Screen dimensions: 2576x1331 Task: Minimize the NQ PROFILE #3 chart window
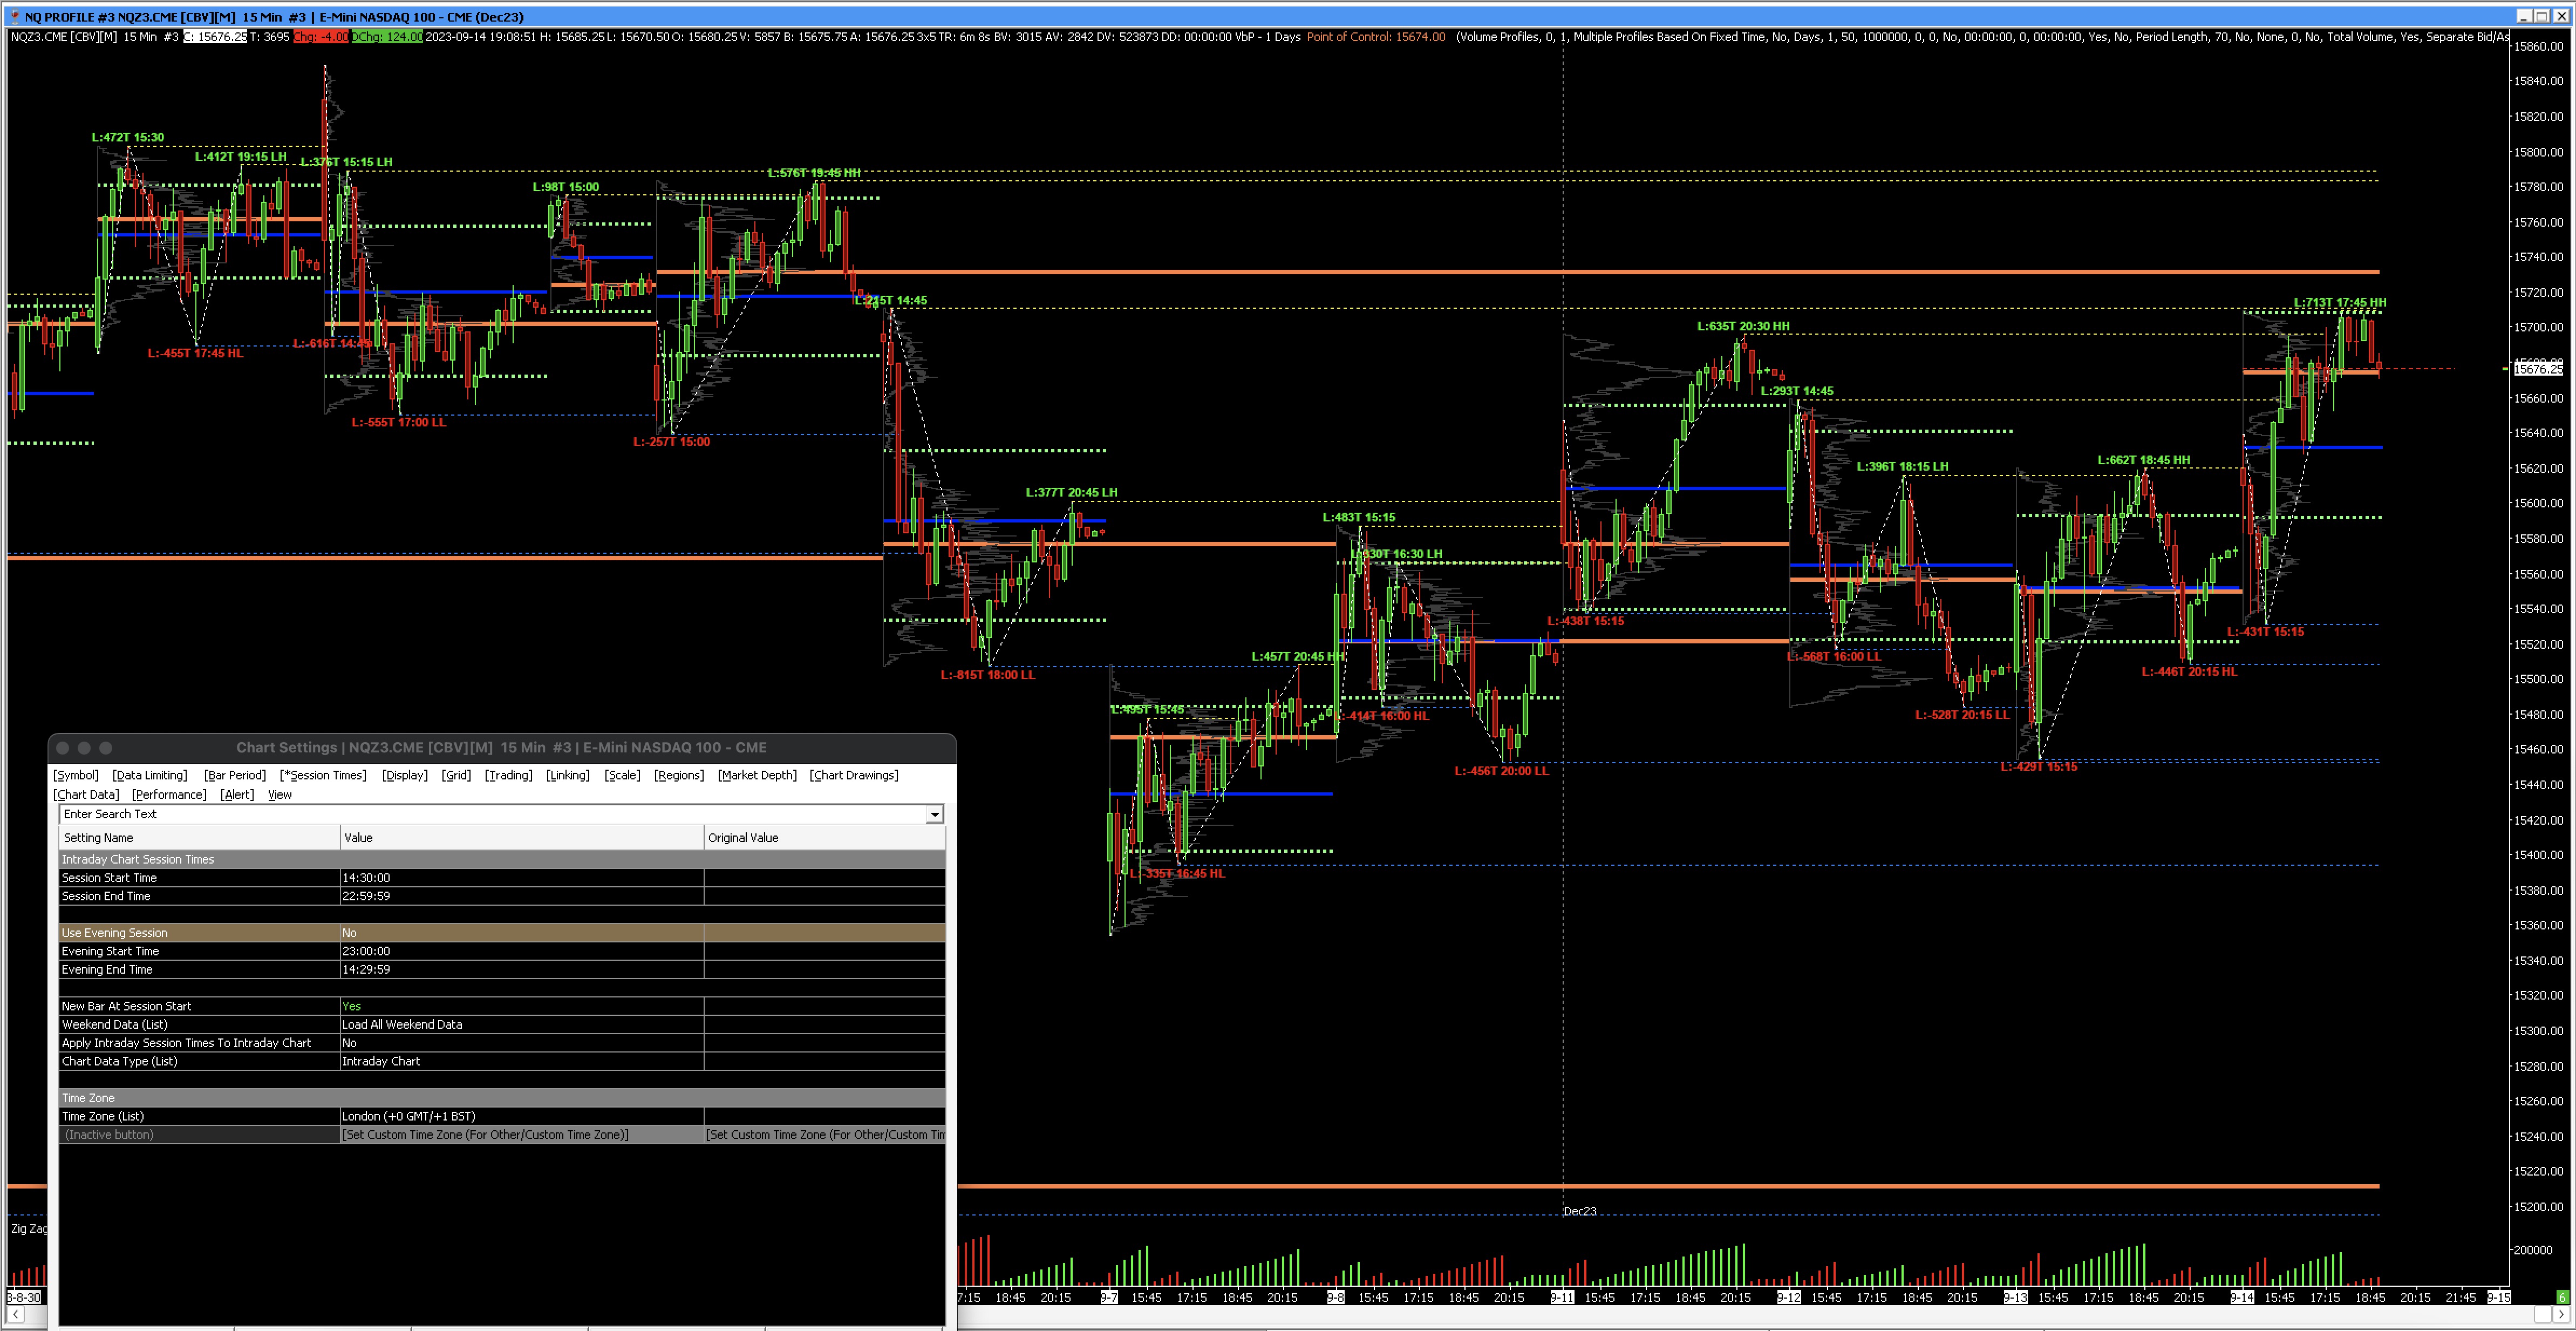[2525, 16]
